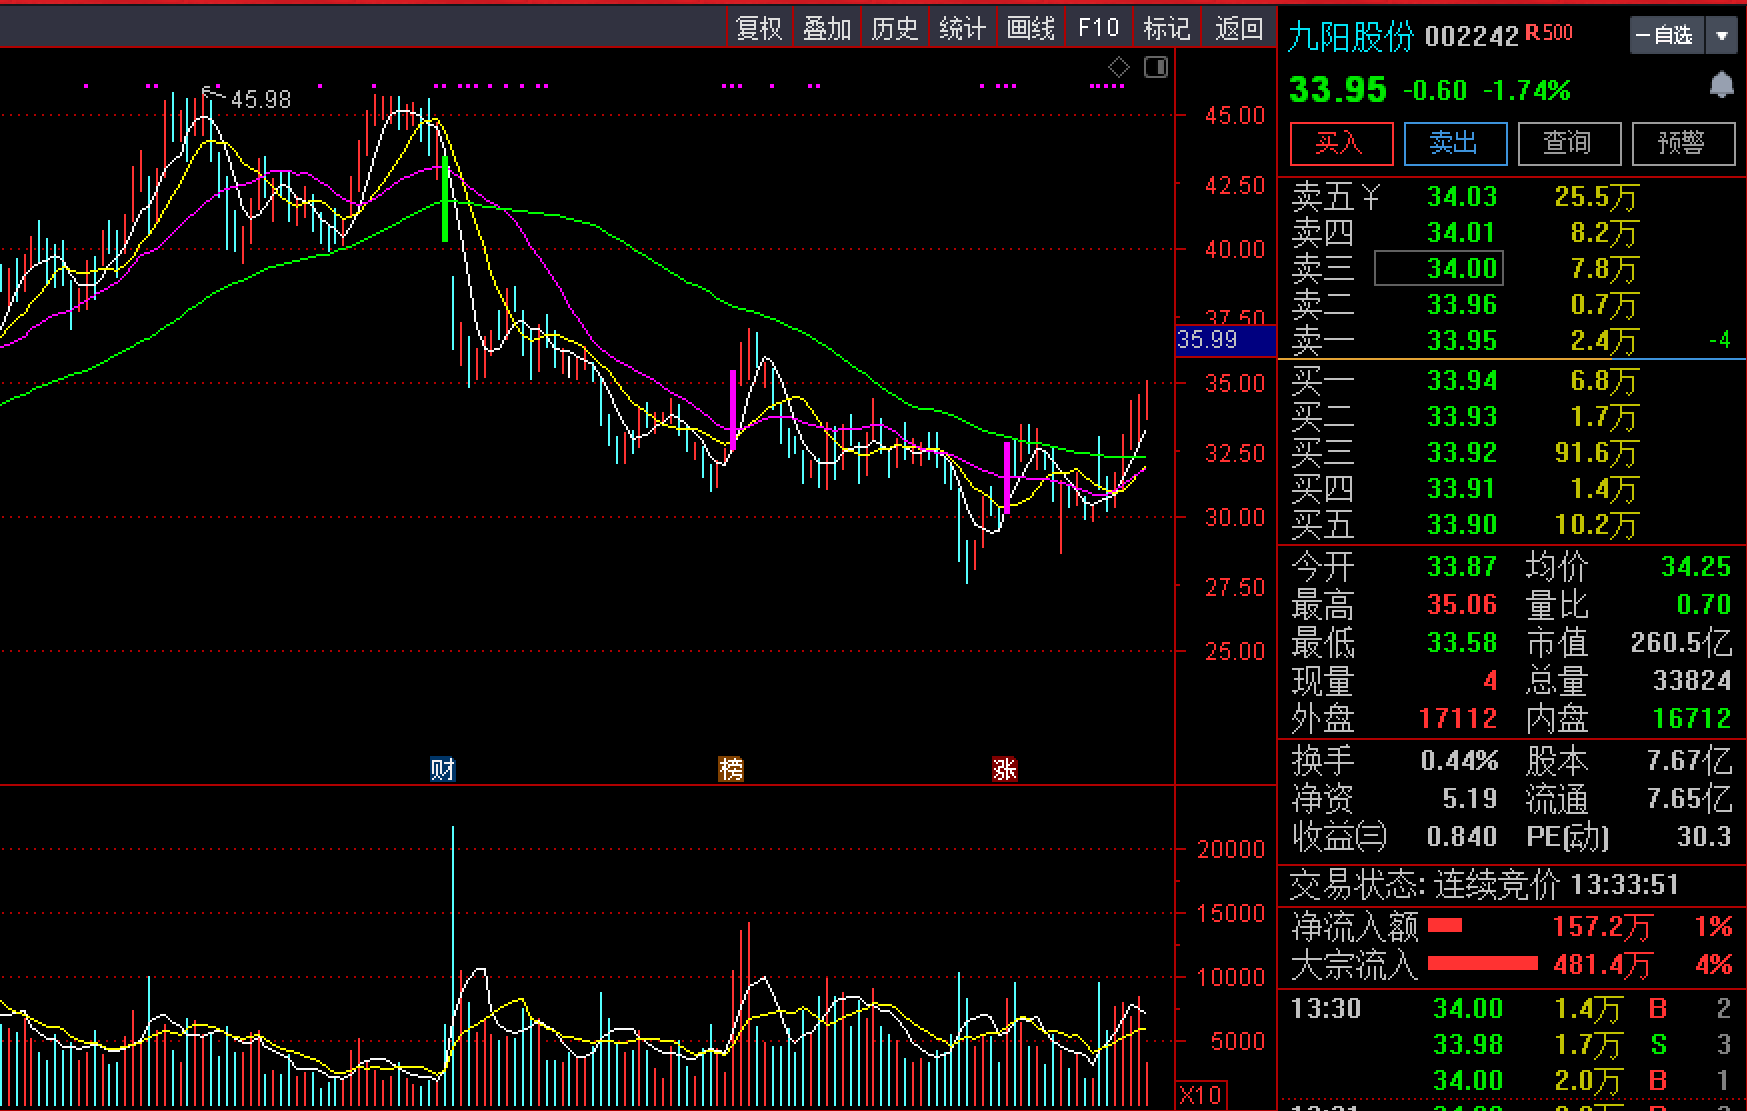Click the 45.98 high price label
This screenshot has width=1747, height=1111.
click(260, 100)
